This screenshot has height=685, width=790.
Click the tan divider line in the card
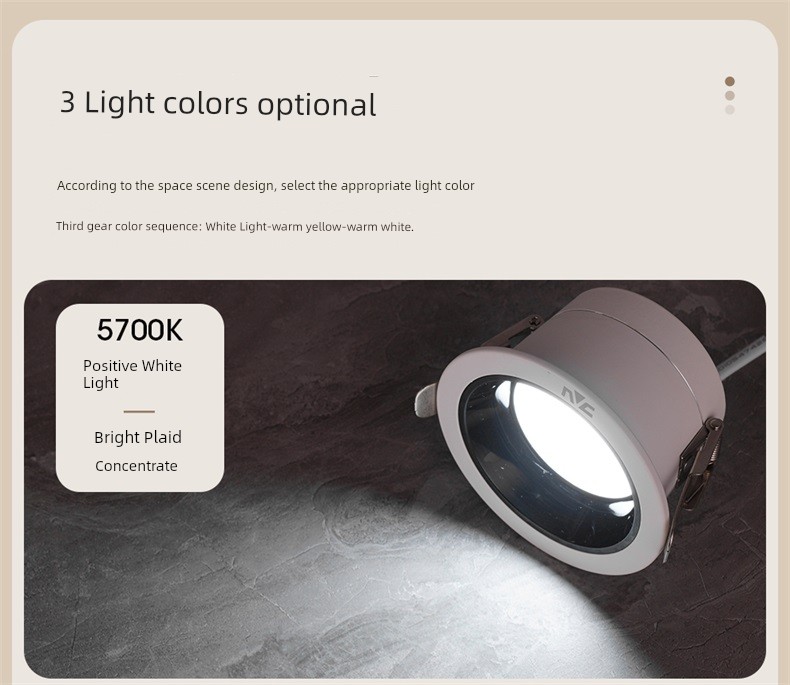(x=139, y=412)
